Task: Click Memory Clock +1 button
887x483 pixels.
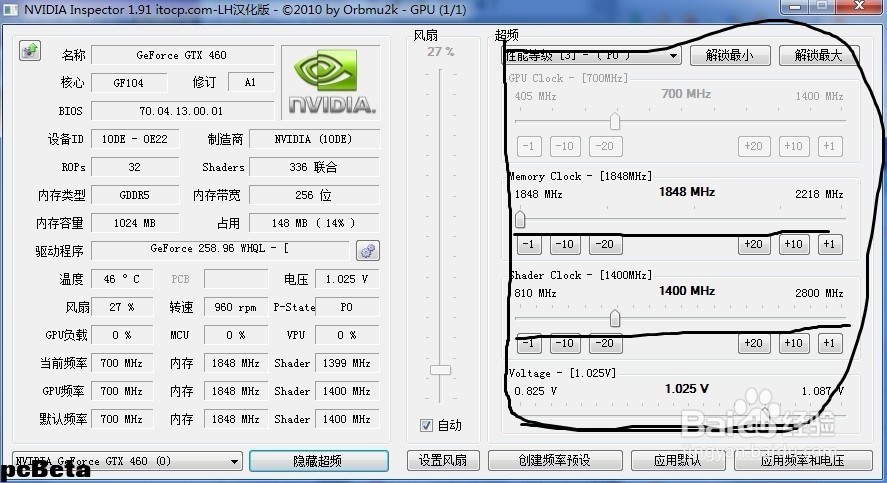Action: [830, 244]
